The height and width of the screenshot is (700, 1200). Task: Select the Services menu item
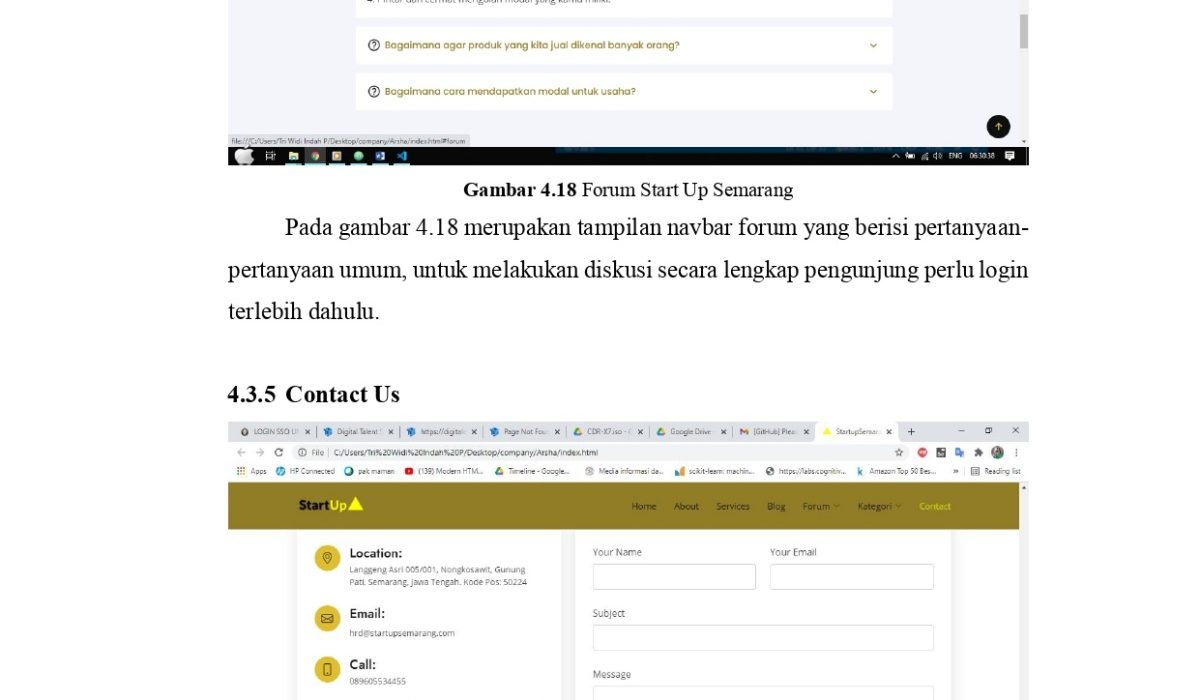(x=732, y=506)
